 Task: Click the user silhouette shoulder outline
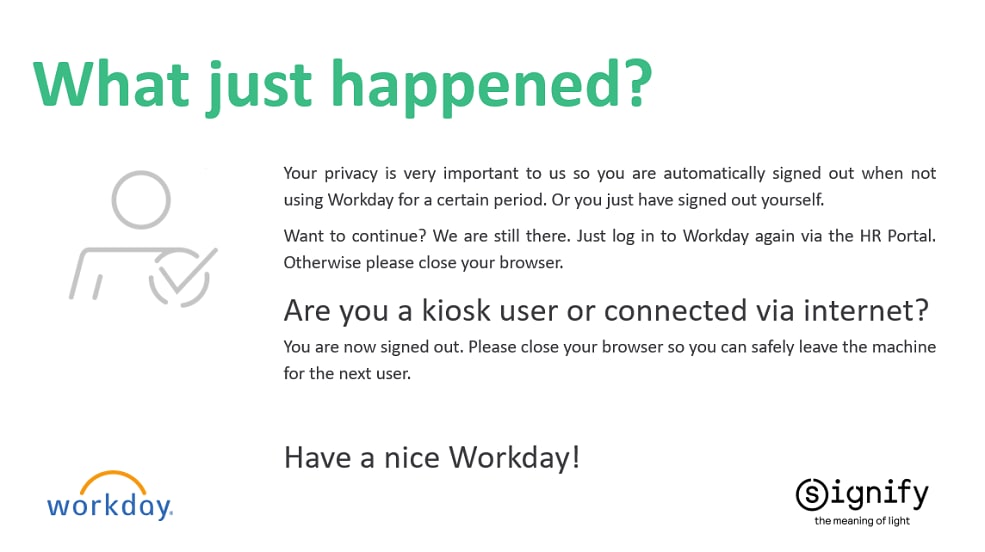pyautogui.click(x=100, y=261)
